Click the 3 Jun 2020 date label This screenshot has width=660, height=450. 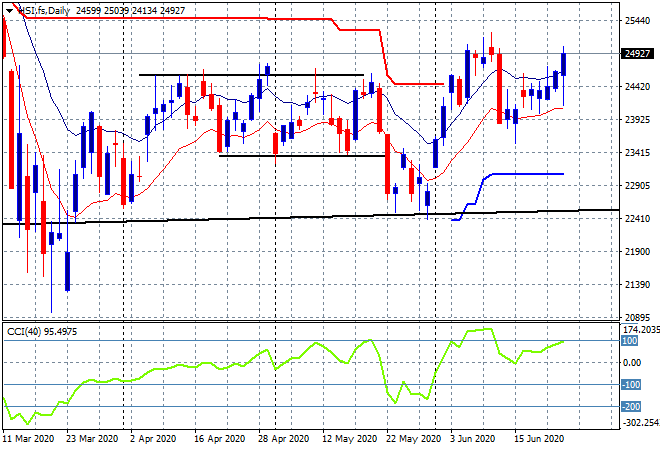point(472,439)
